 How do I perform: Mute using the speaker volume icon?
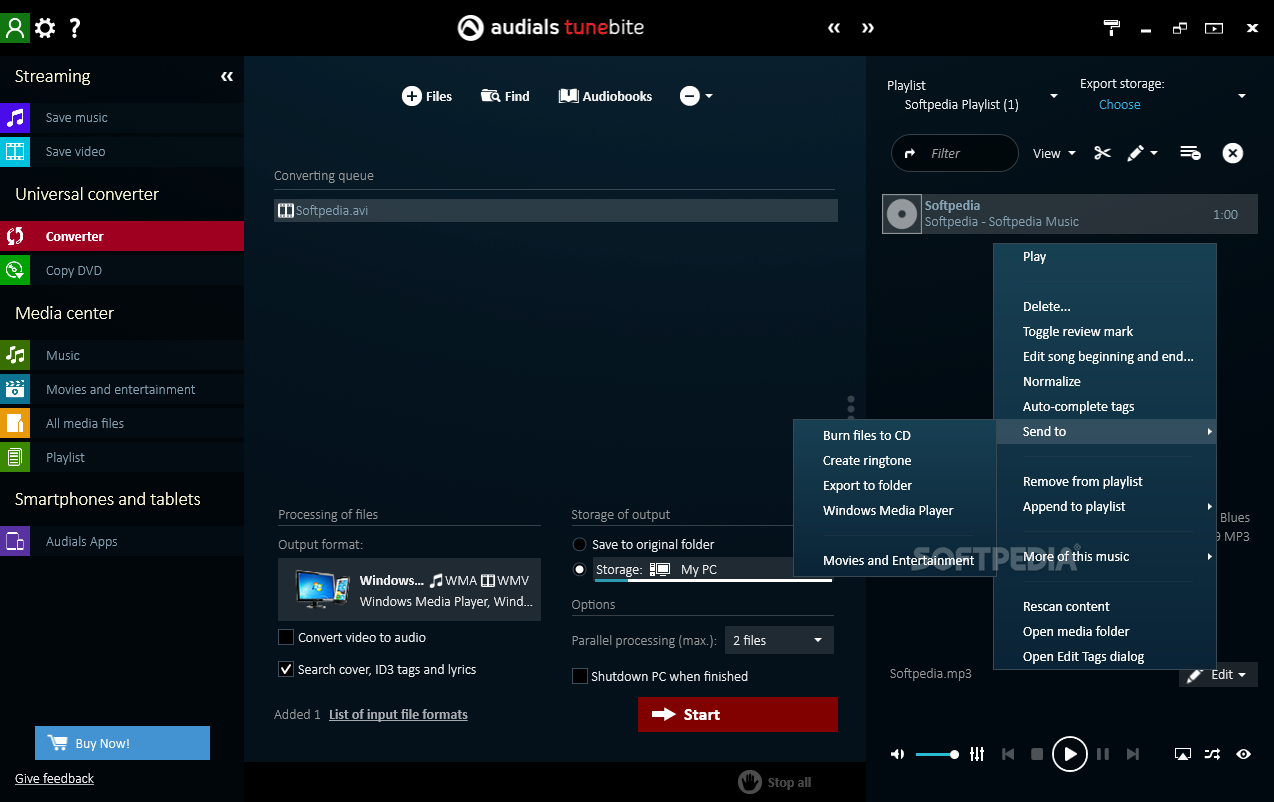click(898, 754)
